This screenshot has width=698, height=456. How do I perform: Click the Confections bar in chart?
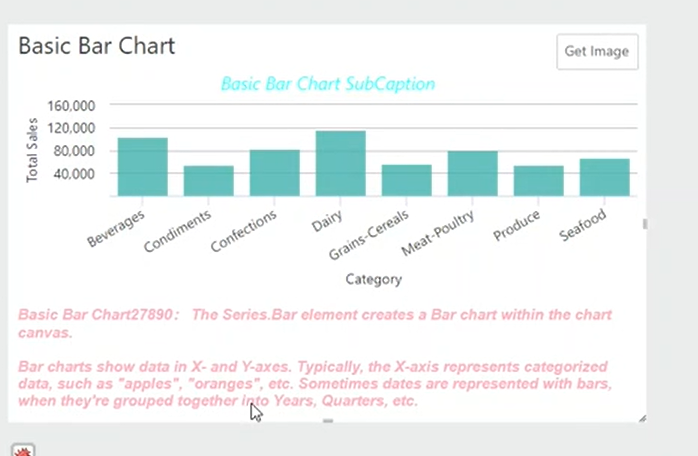(x=275, y=173)
